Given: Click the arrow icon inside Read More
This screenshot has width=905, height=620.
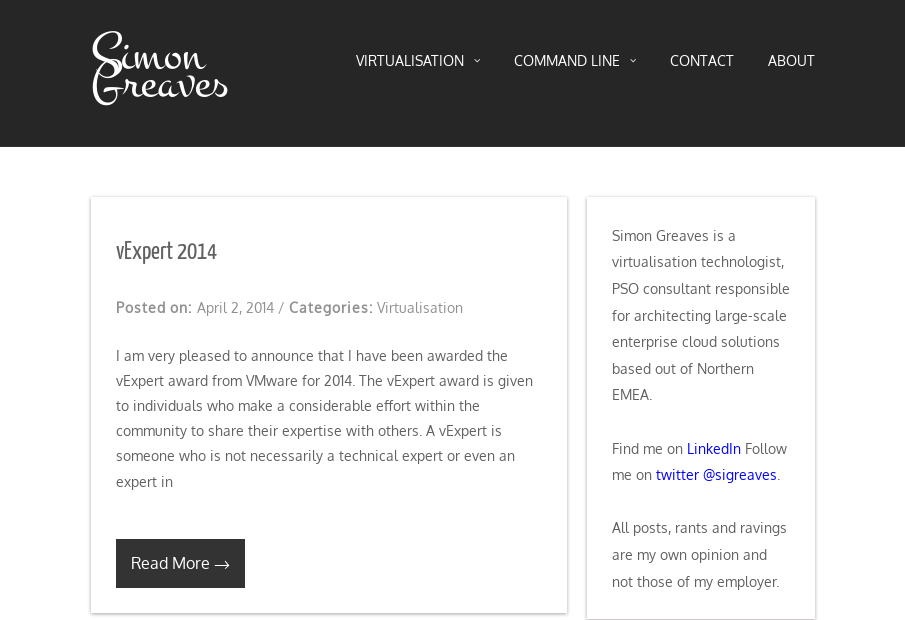Looking at the screenshot, I should tap(222, 565).
